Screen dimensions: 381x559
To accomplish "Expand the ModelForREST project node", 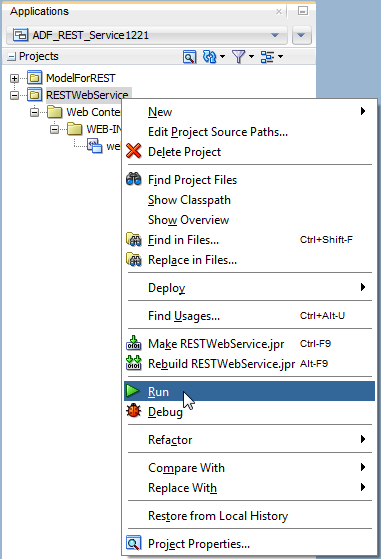I will click(x=14, y=78).
